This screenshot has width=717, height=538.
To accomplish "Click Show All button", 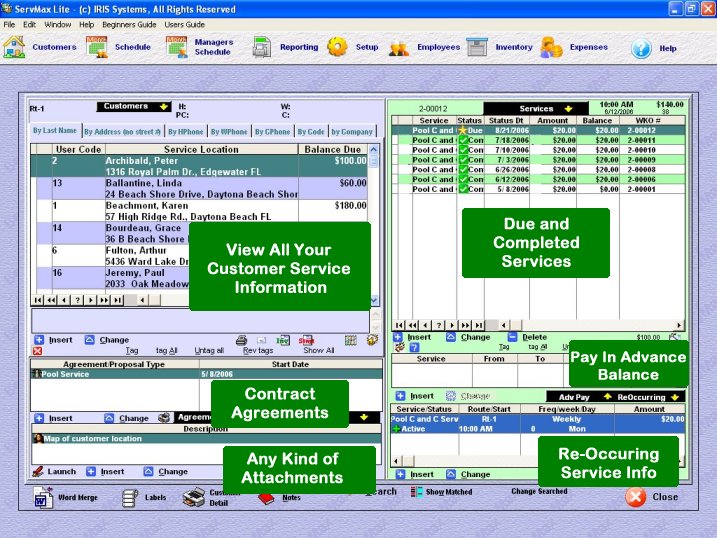I will 319,351.
